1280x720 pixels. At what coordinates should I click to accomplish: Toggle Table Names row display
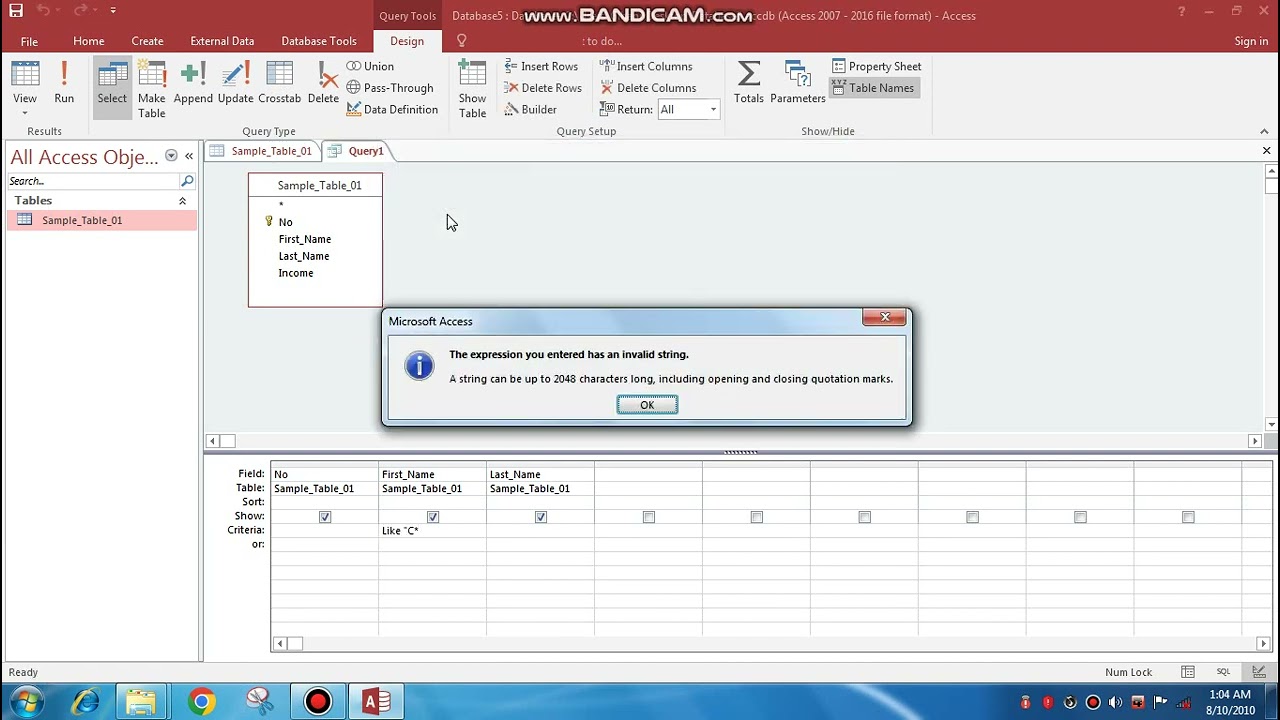873,88
